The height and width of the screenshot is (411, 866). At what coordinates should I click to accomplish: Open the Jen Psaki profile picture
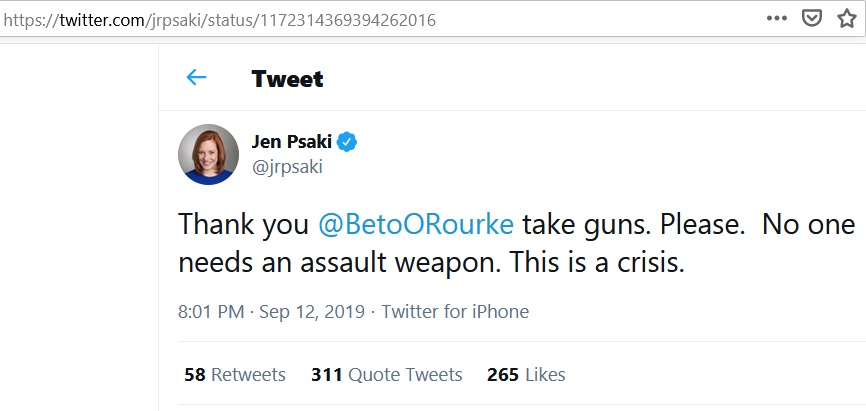(x=208, y=154)
